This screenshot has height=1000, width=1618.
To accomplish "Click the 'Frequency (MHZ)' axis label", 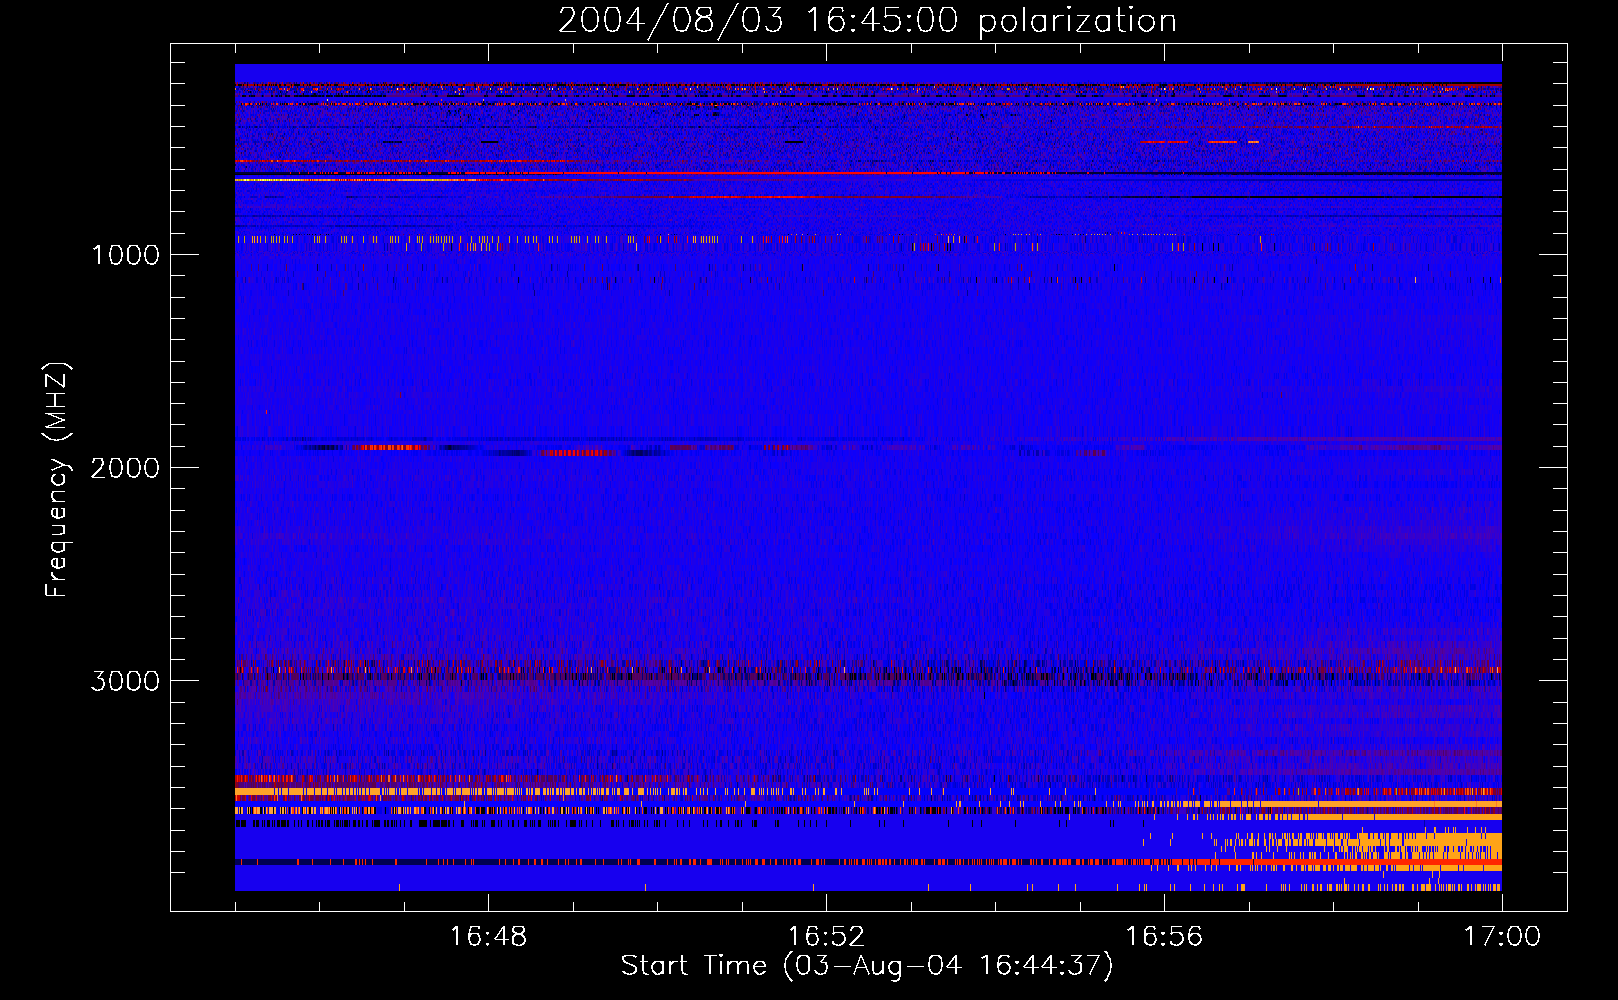I will click(x=57, y=480).
